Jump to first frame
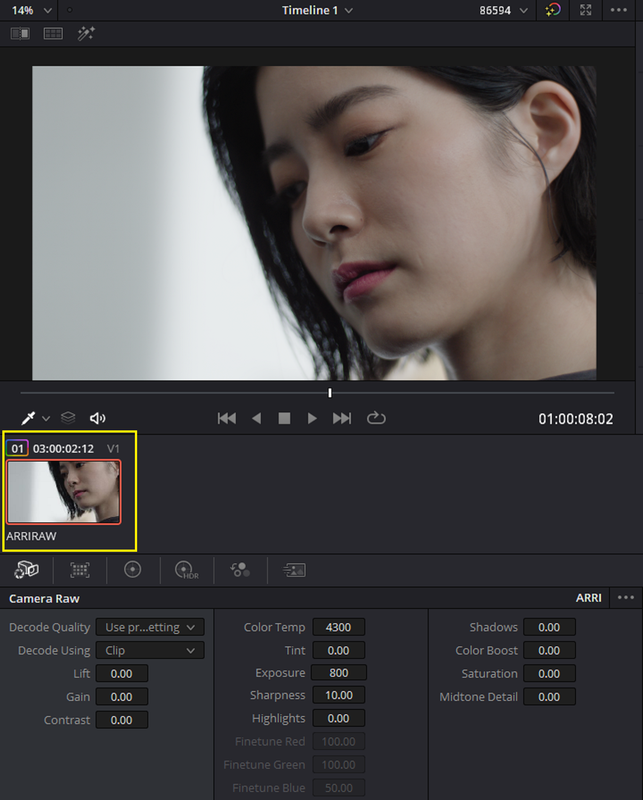This screenshot has height=800, width=643. [x=227, y=418]
